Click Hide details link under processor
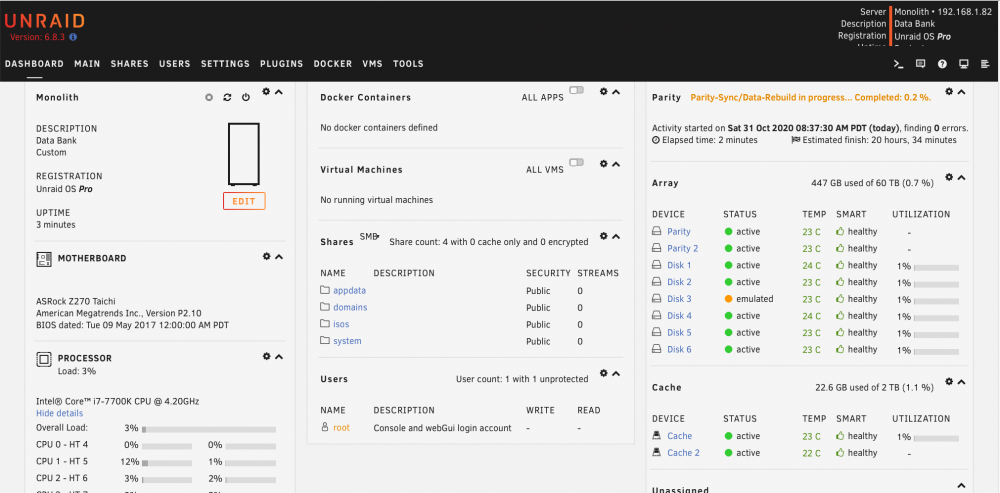This screenshot has height=493, width=1000. pos(59,413)
